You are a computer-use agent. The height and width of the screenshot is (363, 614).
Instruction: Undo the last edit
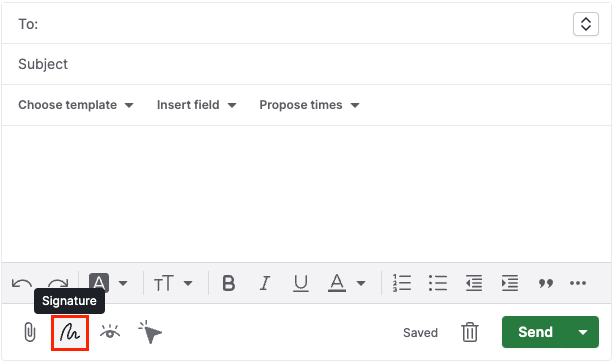pos(21,283)
